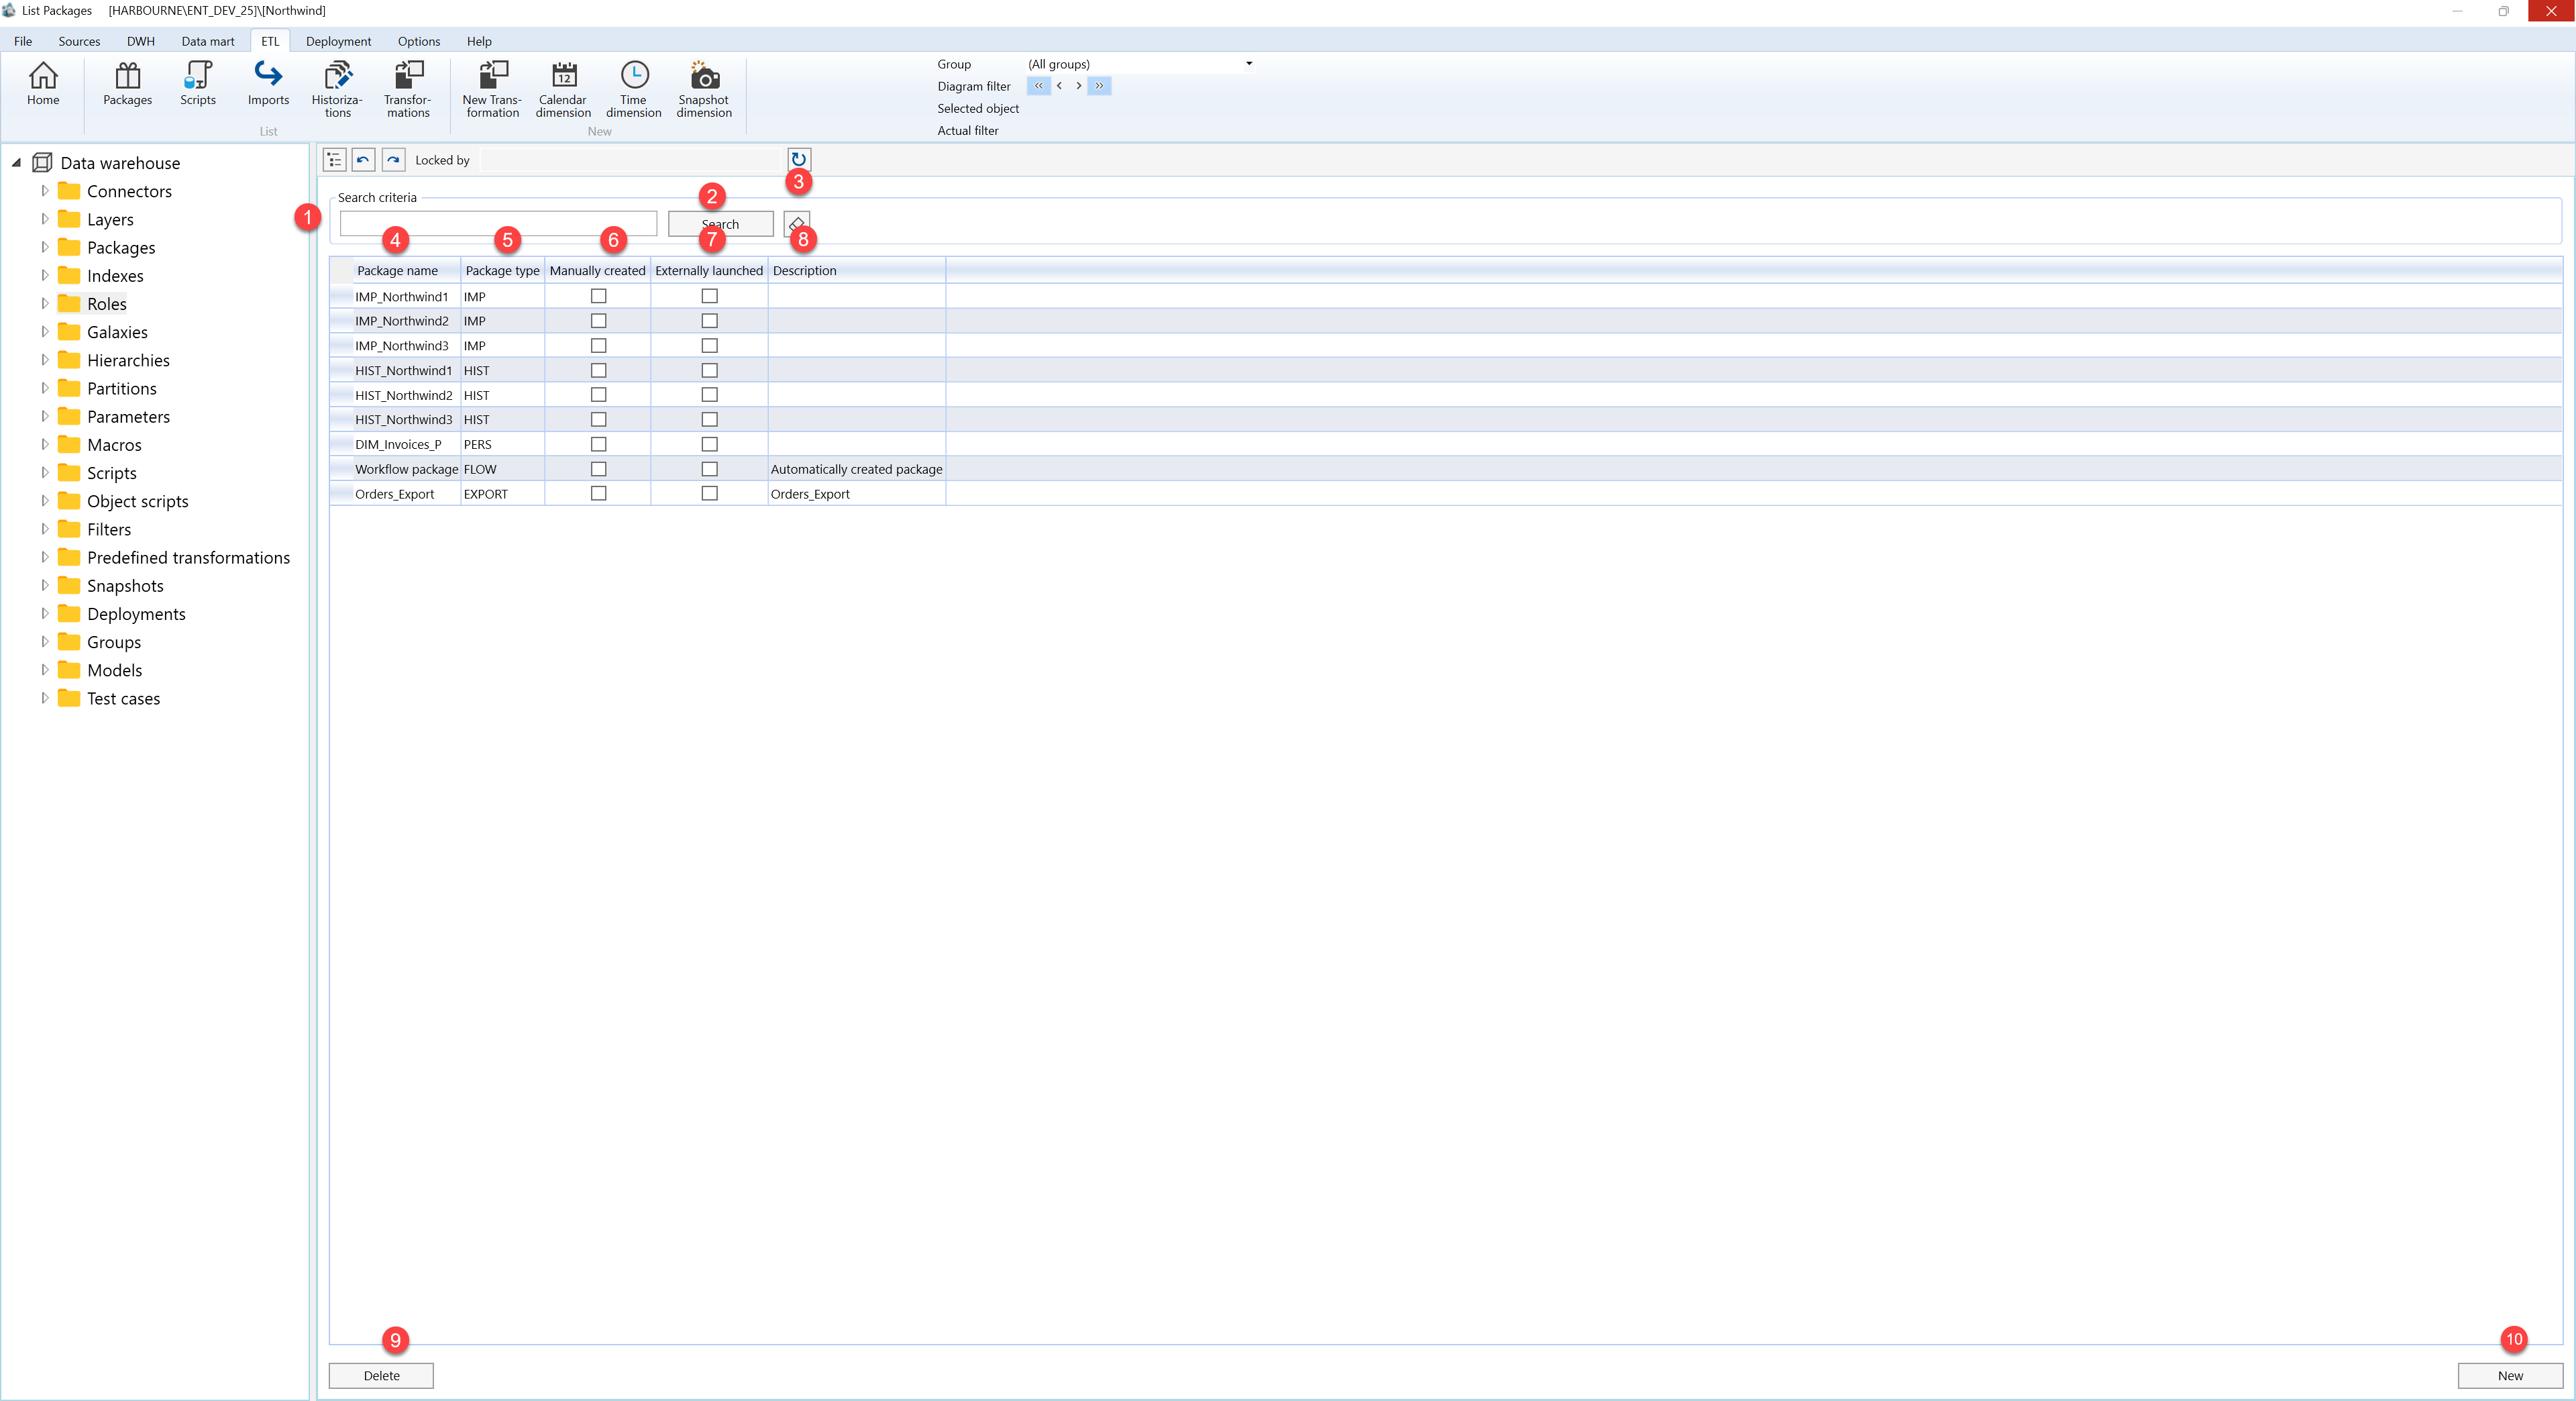This screenshot has width=2576, height=1401.
Task: Create a new Time dimension
Action: 634,89
